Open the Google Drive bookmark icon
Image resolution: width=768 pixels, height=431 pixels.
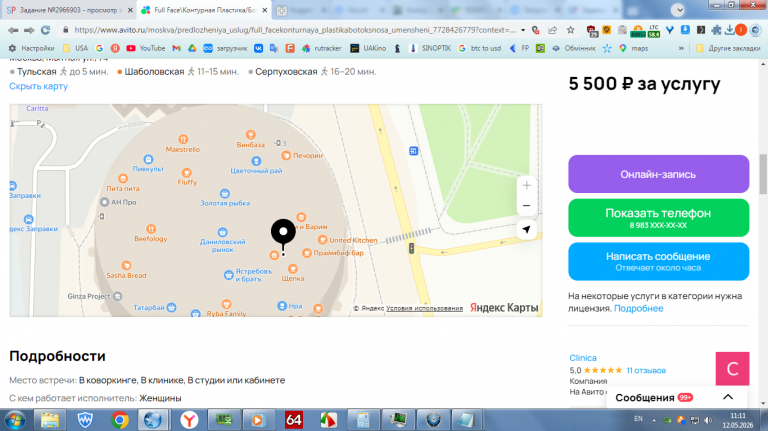[x=192, y=48]
